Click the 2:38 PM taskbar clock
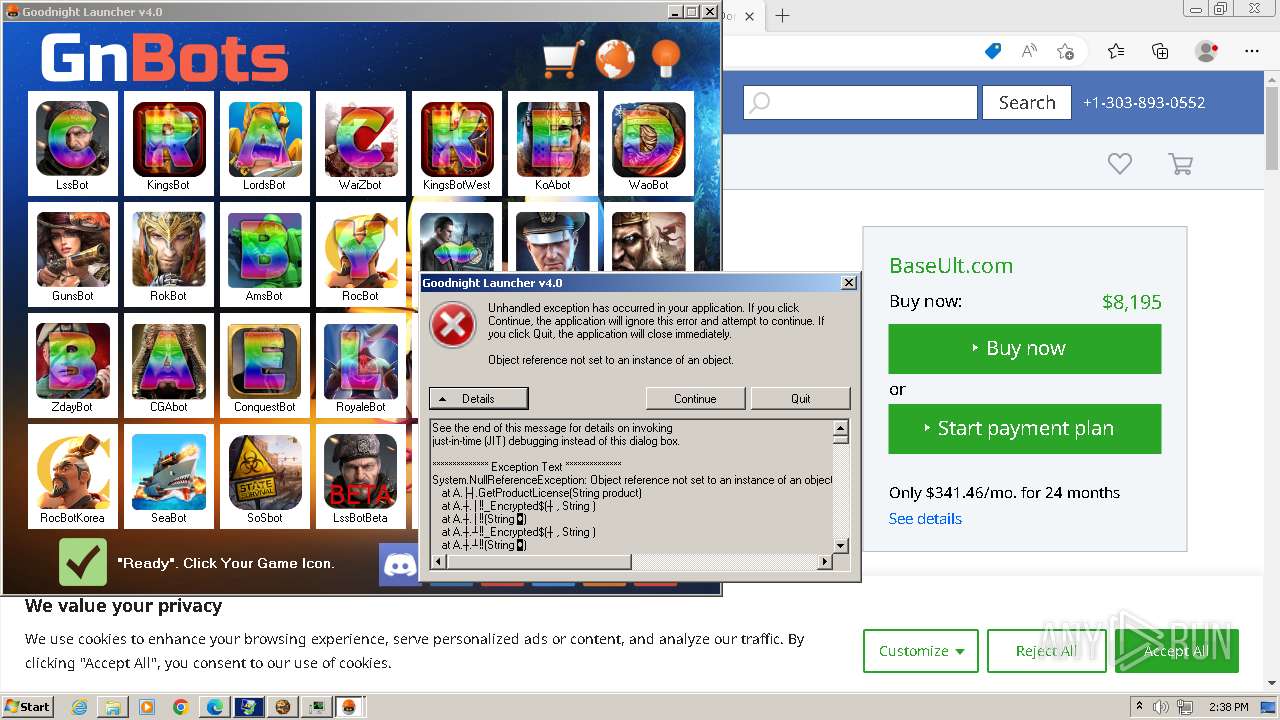This screenshot has height=720, width=1280. click(1228, 707)
